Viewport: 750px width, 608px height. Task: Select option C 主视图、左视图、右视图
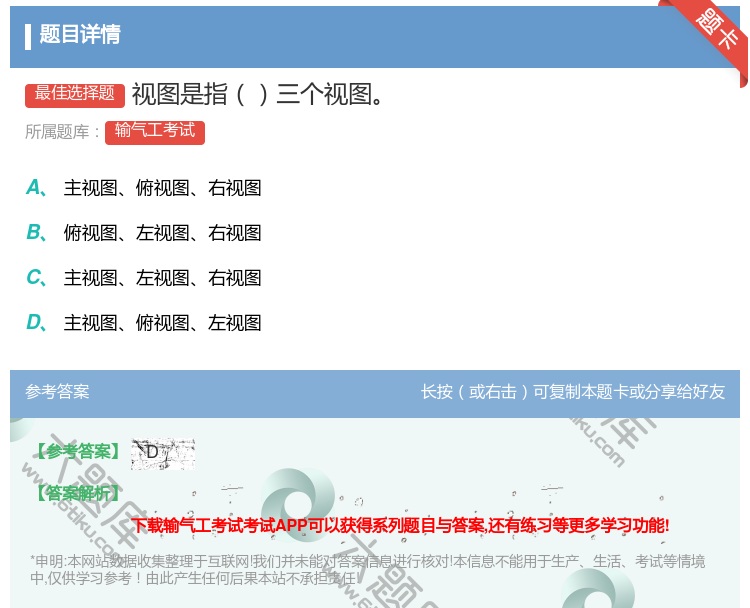(143, 277)
